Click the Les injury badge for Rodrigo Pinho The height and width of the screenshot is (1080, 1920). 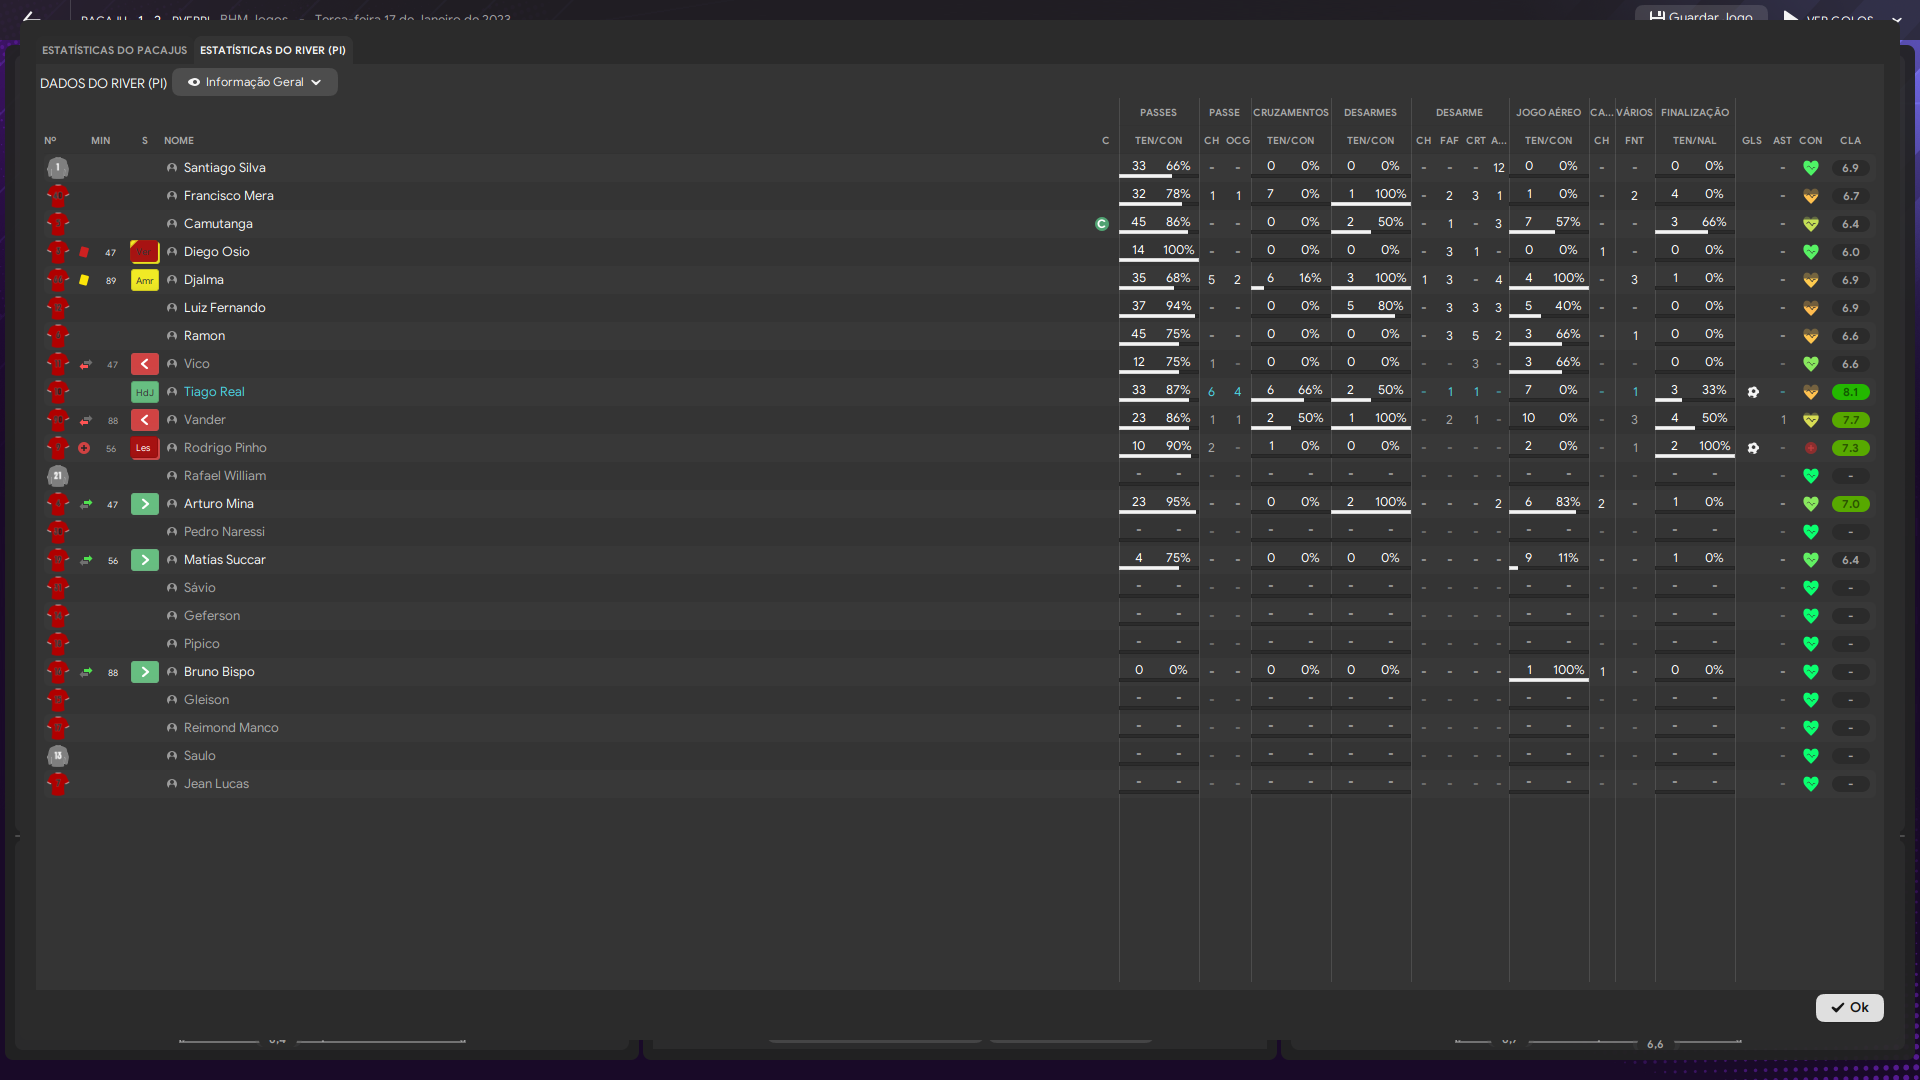(145, 448)
